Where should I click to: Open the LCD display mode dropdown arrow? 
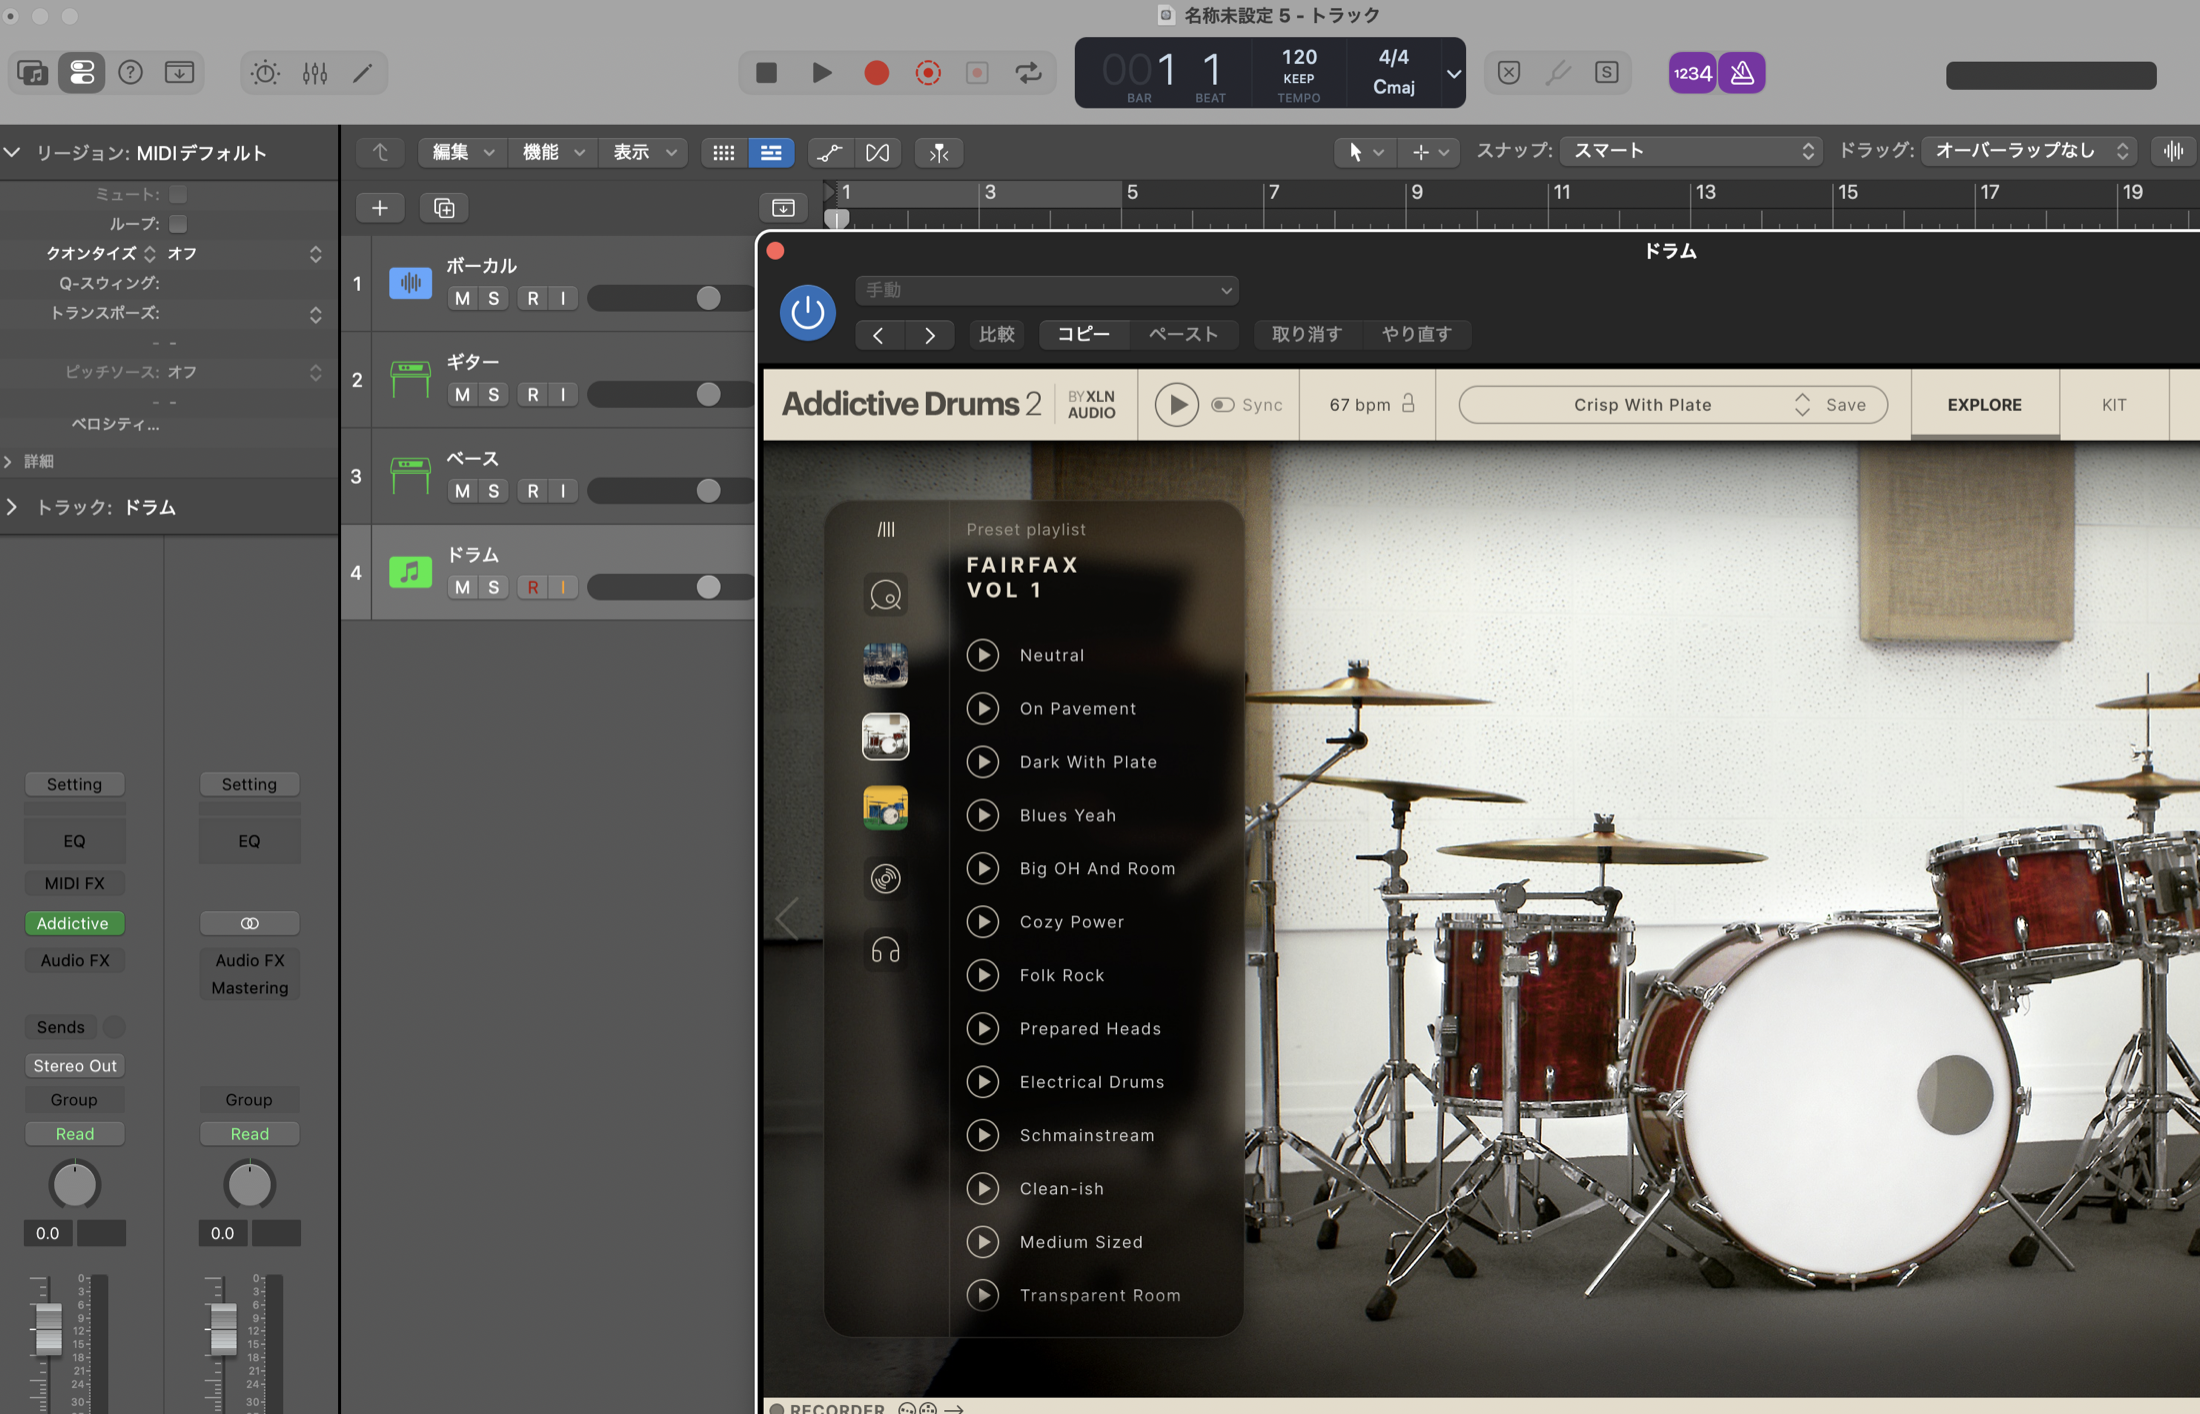pyautogui.click(x=1453, y=73)
